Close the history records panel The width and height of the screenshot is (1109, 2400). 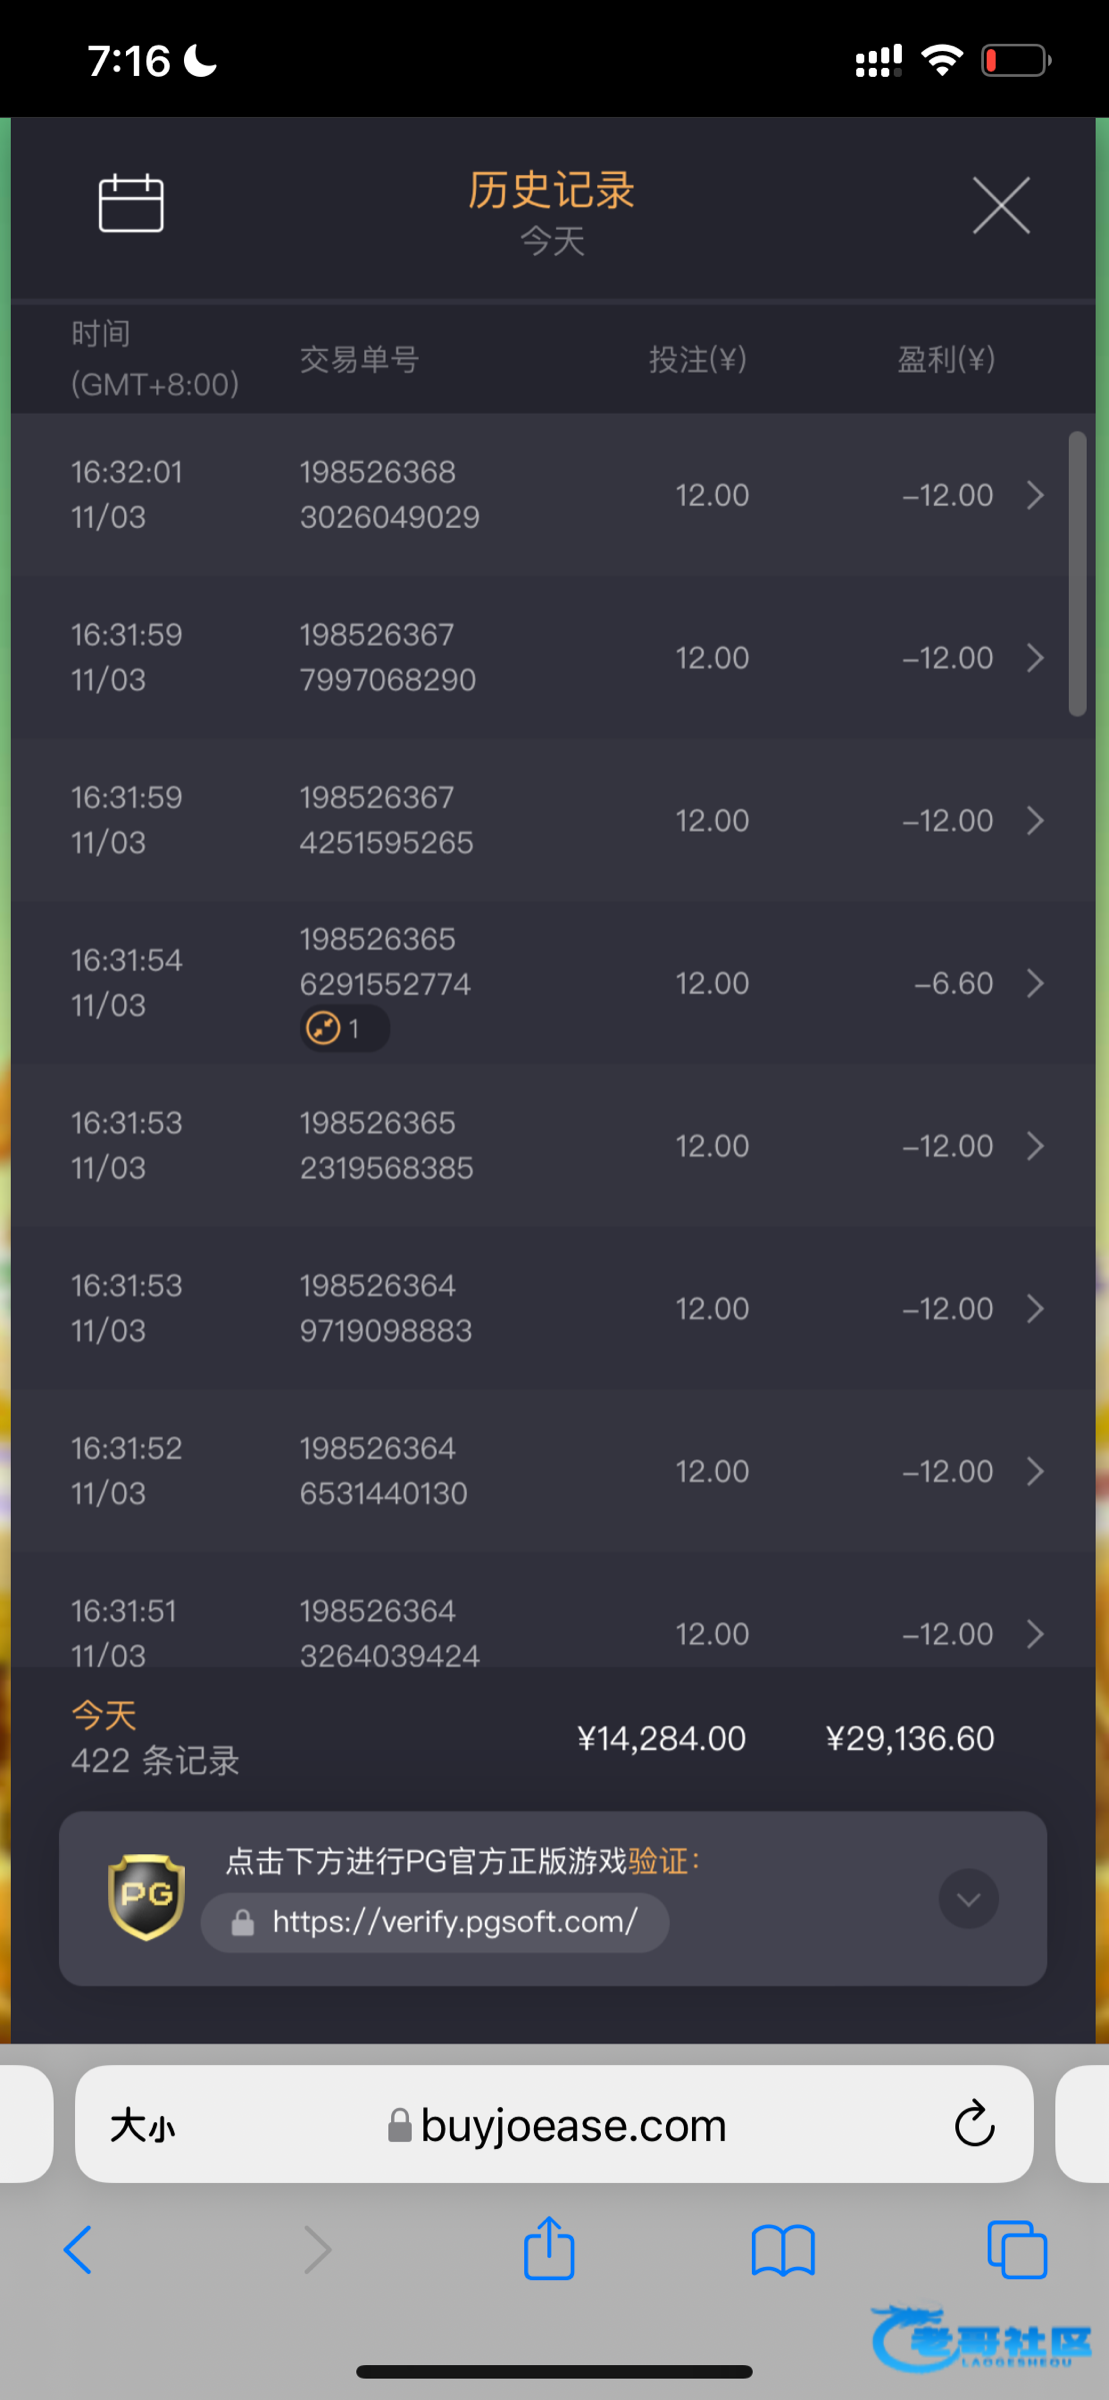click(1001, 206)
